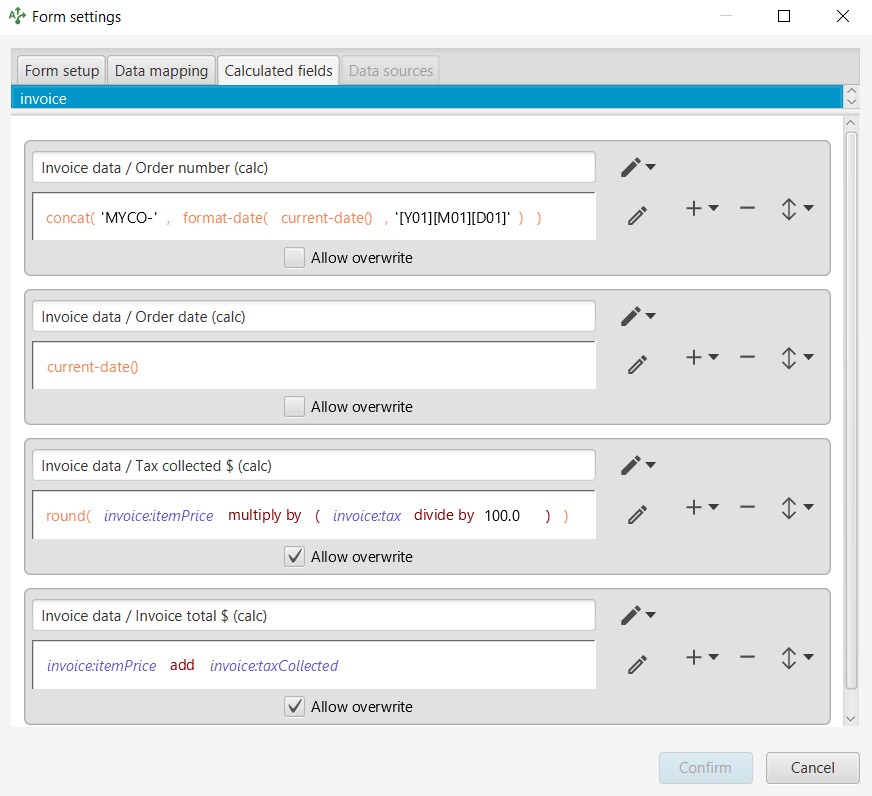Open the plus dropdown for Order number
Screen dimensions: 872x796
(x=702, y=208)
